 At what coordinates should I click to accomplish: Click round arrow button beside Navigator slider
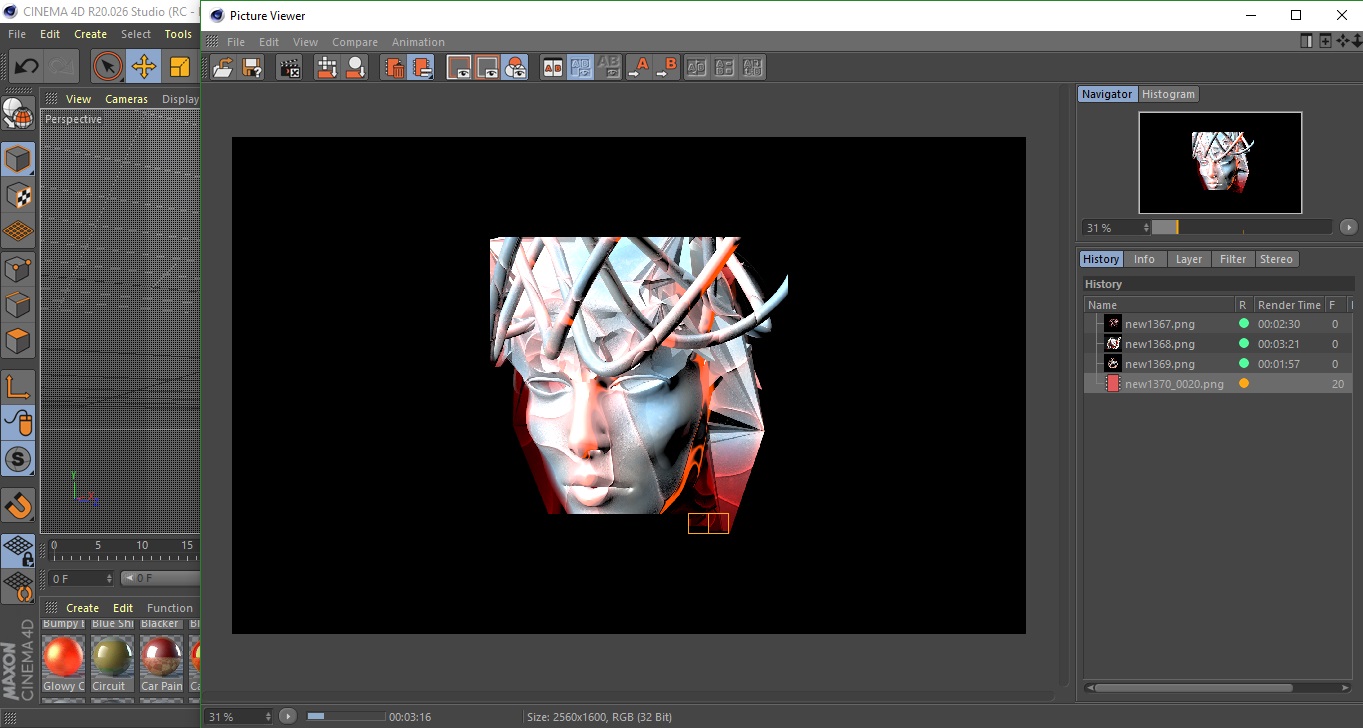(1348, 228)
